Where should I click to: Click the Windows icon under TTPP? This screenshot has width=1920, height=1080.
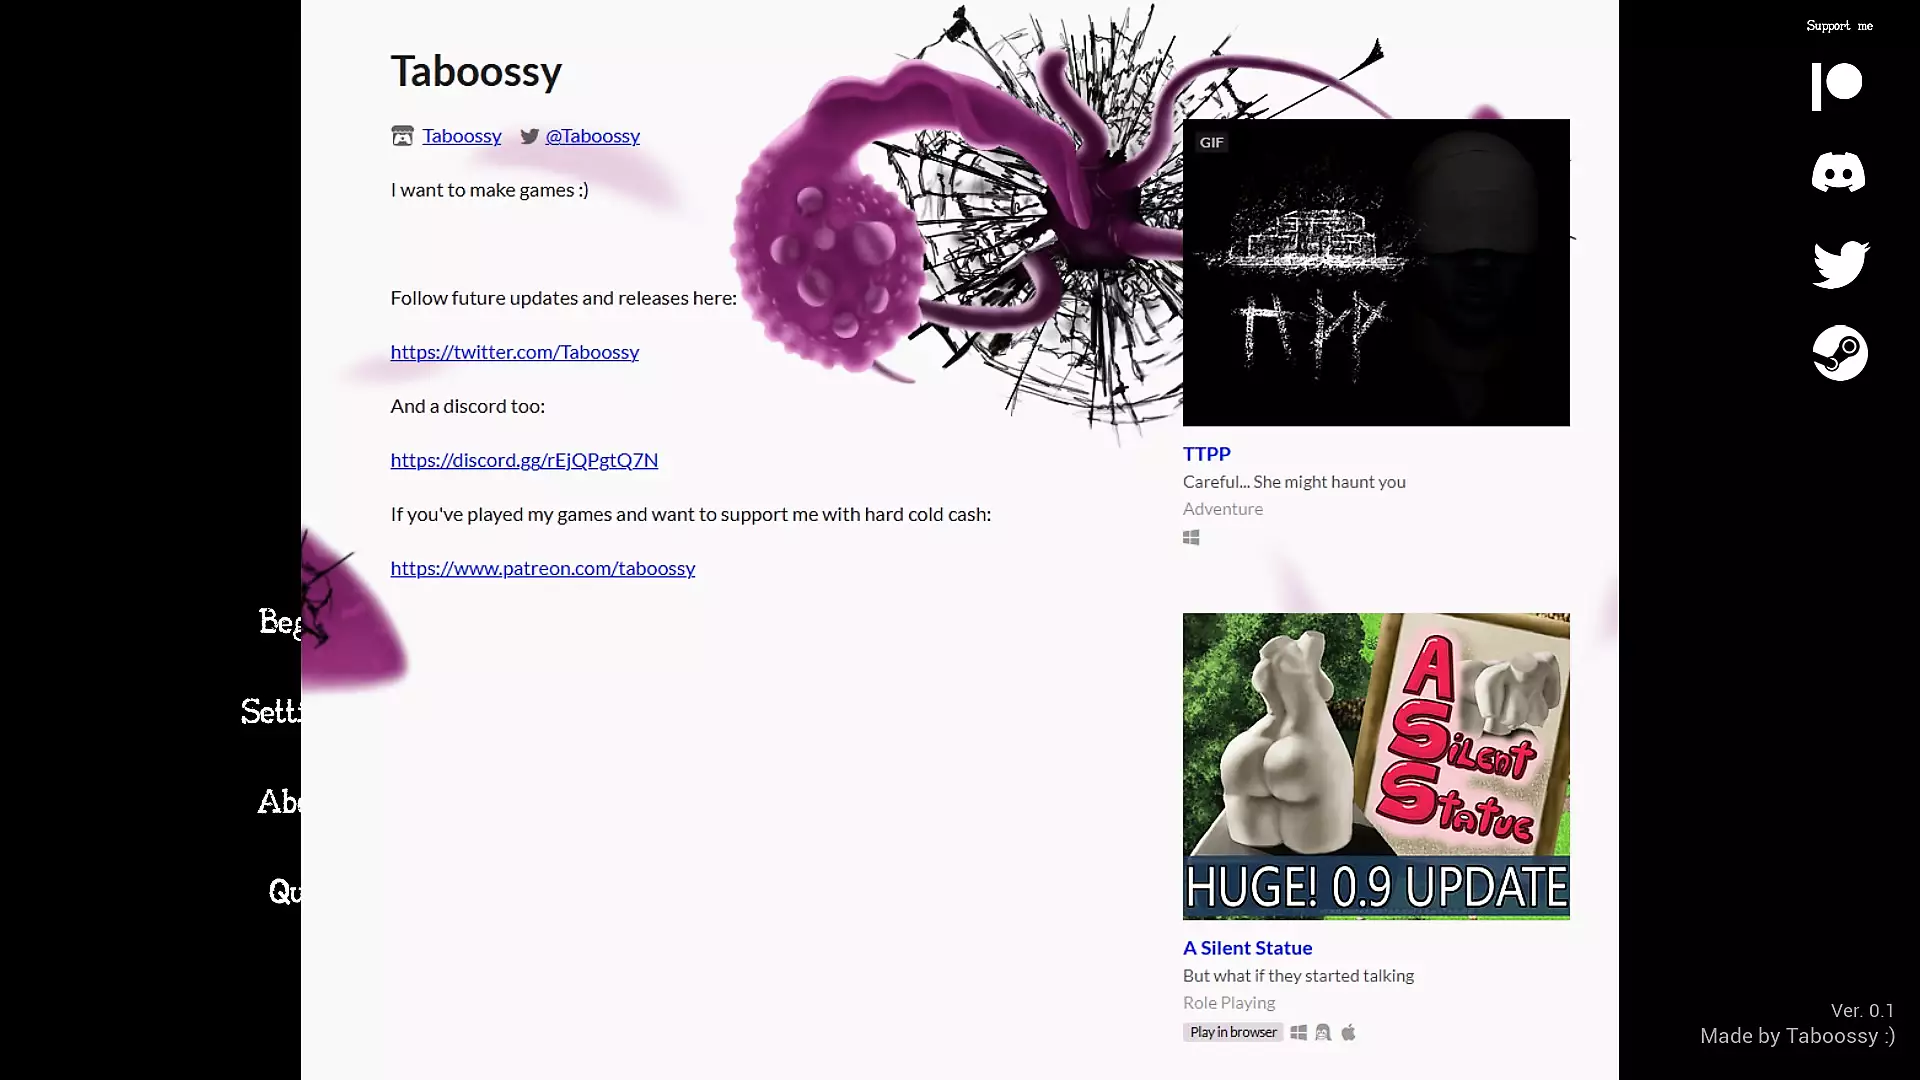point(1191,538)
